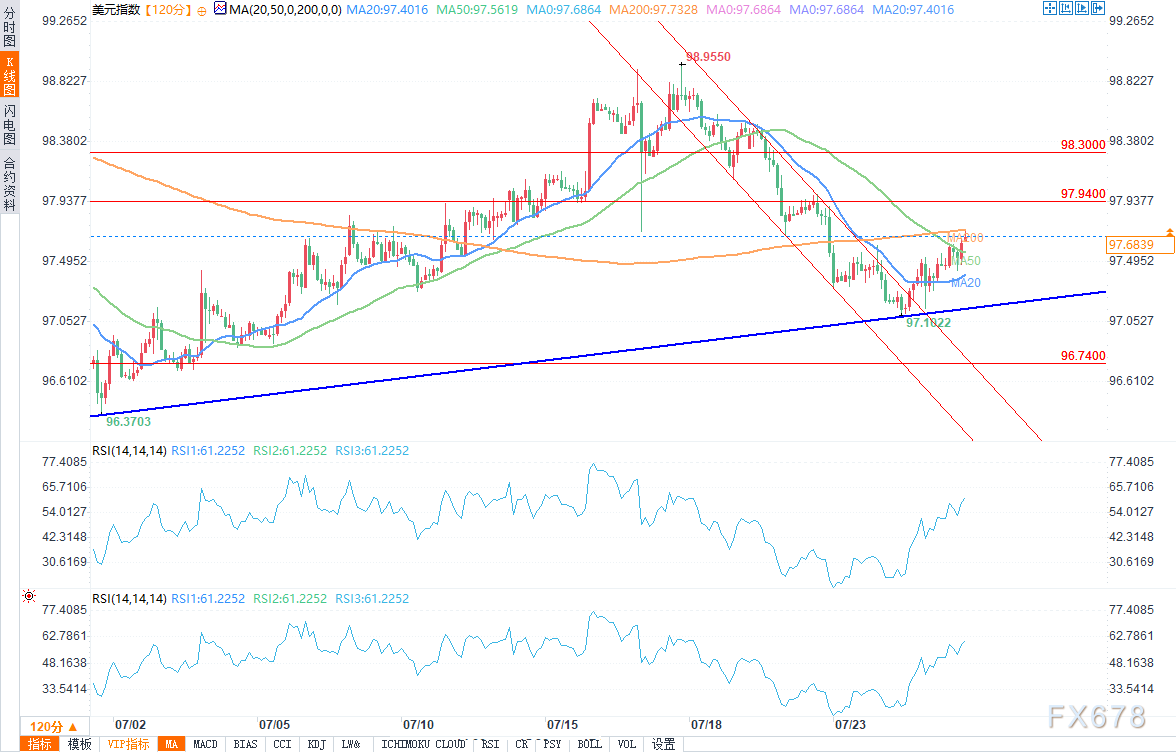This screenshot has width=1176, height=752.
Task: Select the RSI indicator in bottom bar
Action: click(490, 744)
